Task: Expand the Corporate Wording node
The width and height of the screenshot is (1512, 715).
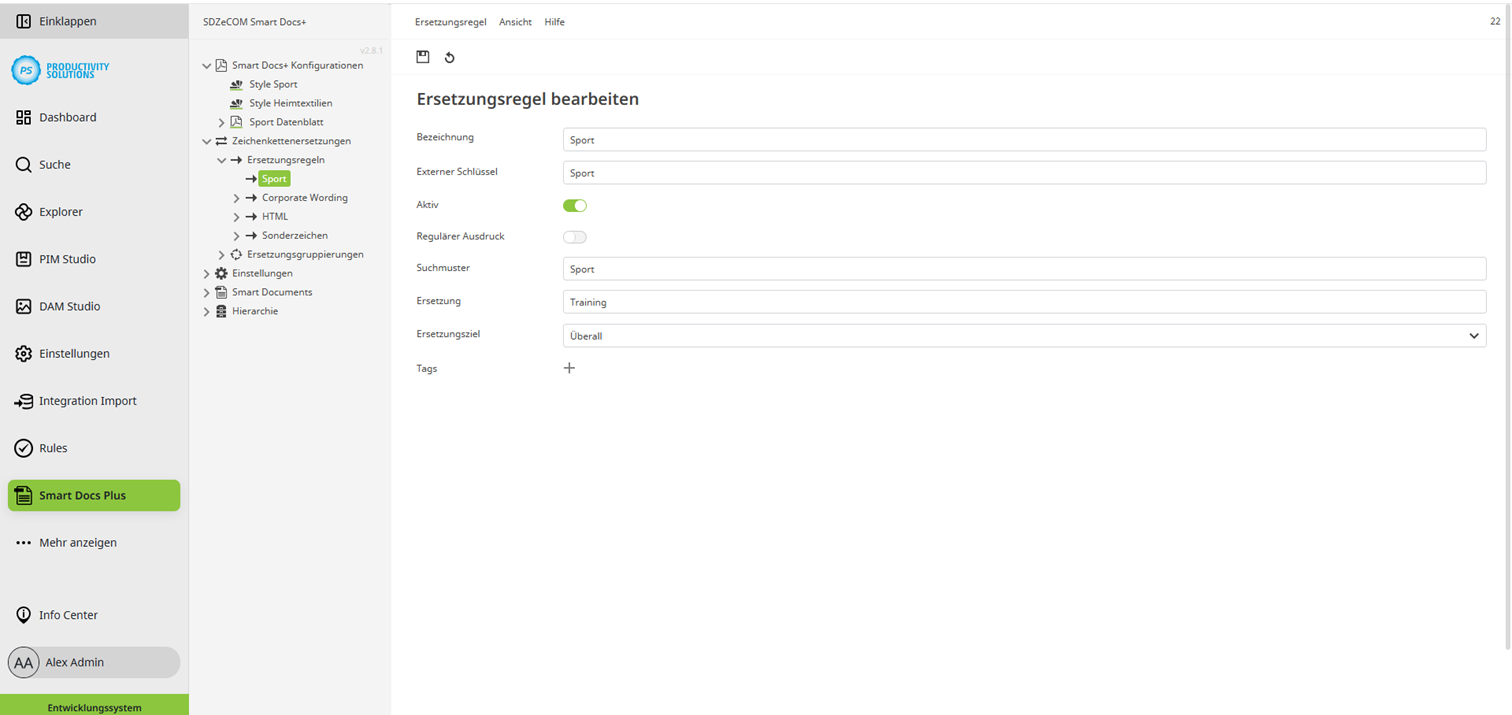Action: point(236,197)
